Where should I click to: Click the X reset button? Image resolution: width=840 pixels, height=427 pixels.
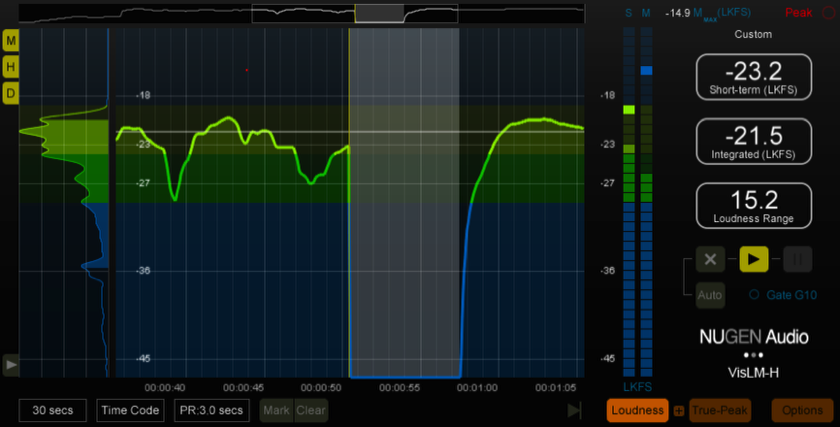(x=710, y=260)
